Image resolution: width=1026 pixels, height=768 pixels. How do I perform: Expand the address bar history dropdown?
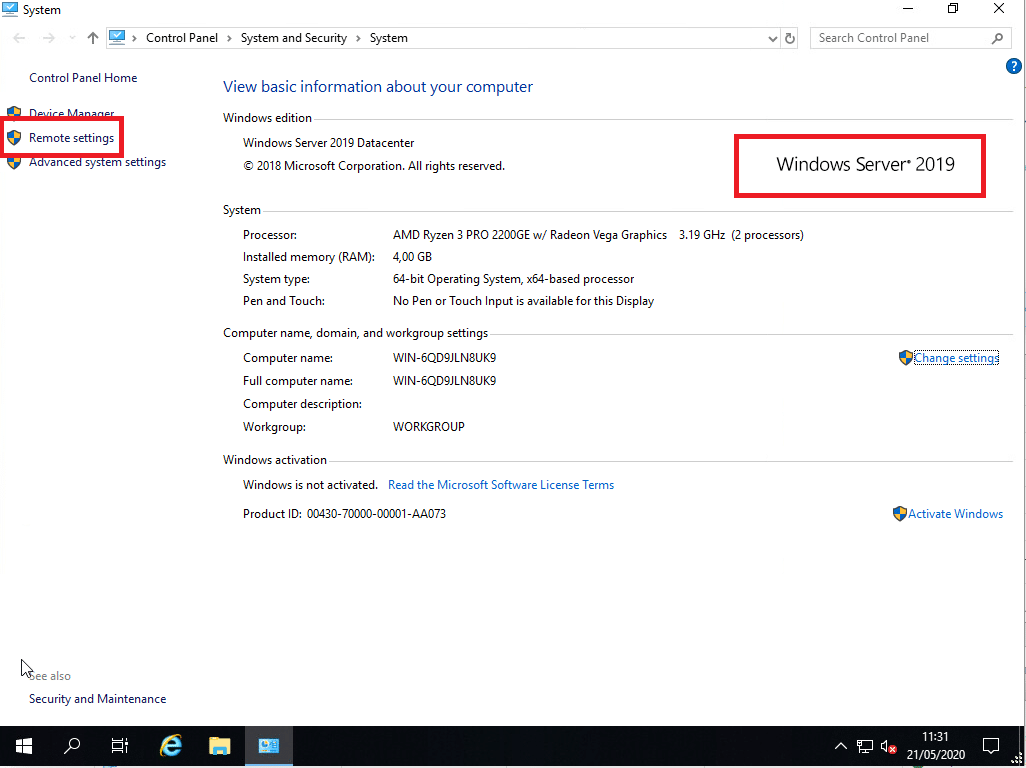(x=773, y=39)
